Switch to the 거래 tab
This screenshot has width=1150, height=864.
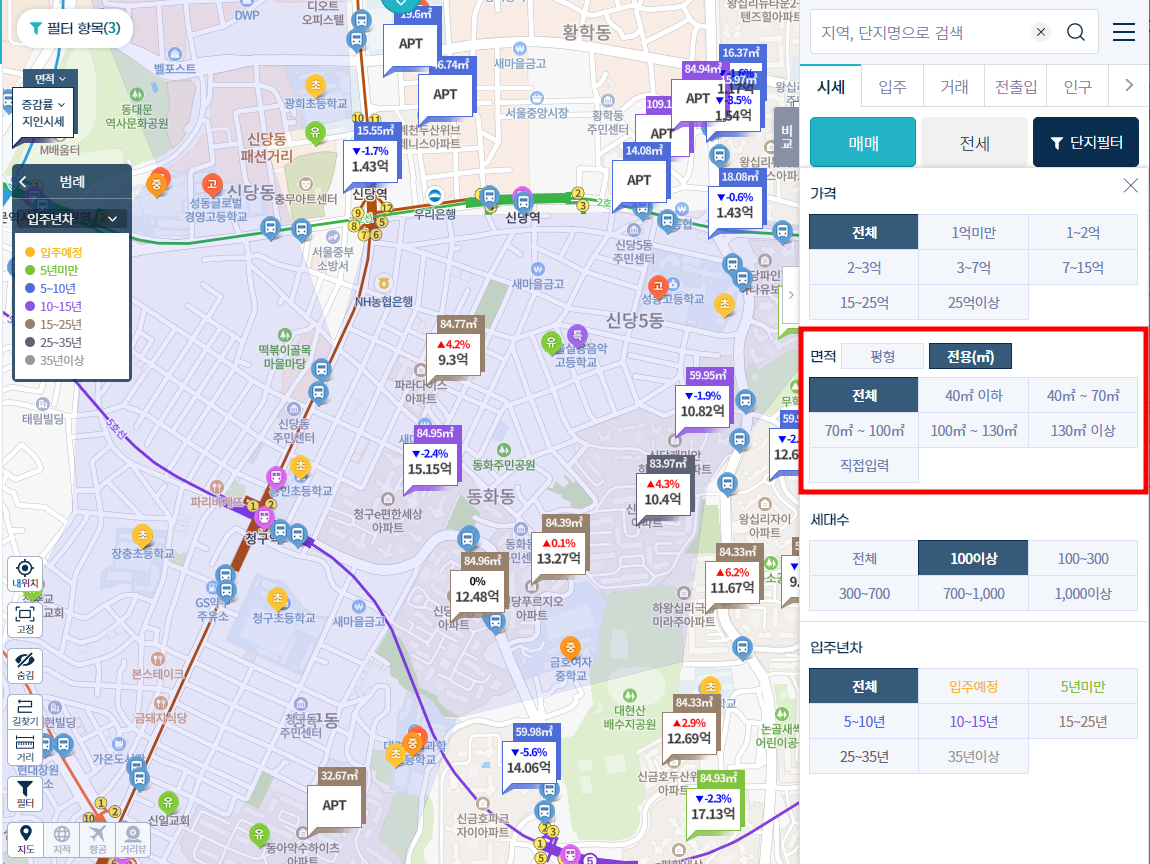pos(953,87)
